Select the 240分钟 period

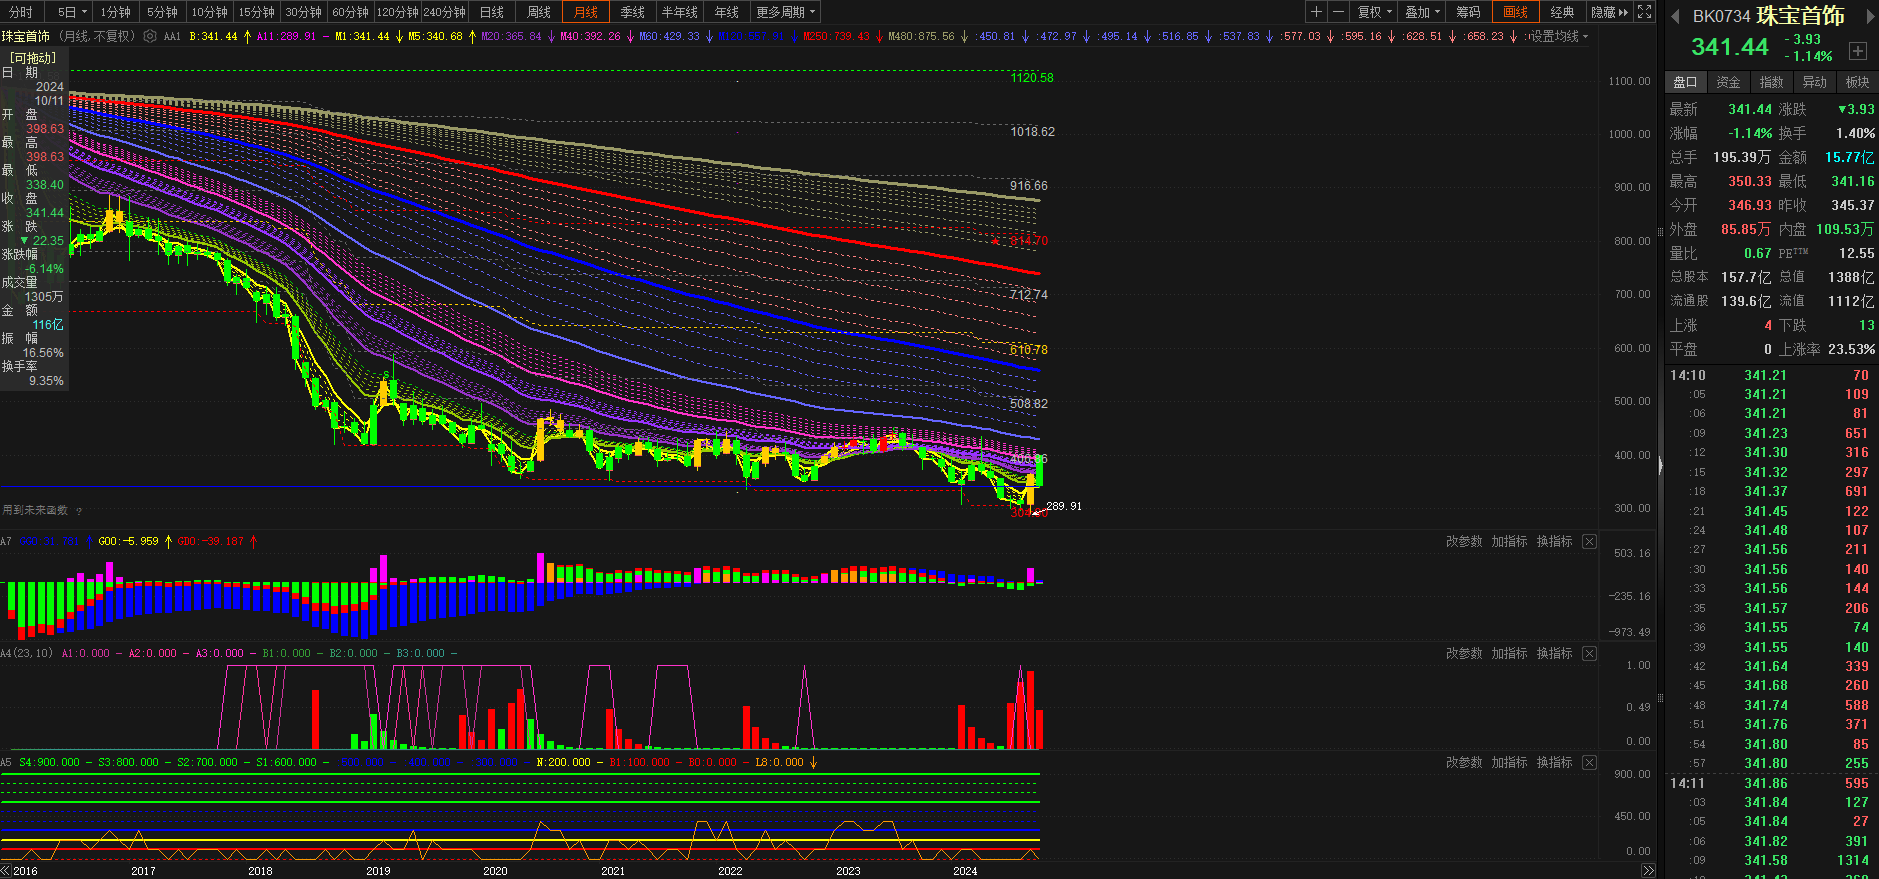445,12
